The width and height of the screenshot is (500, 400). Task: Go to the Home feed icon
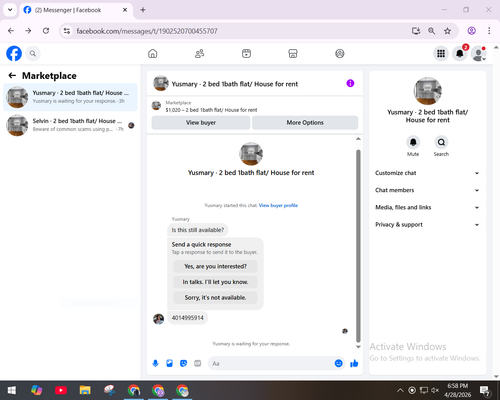pyautogui.click(x=153, y=53)
